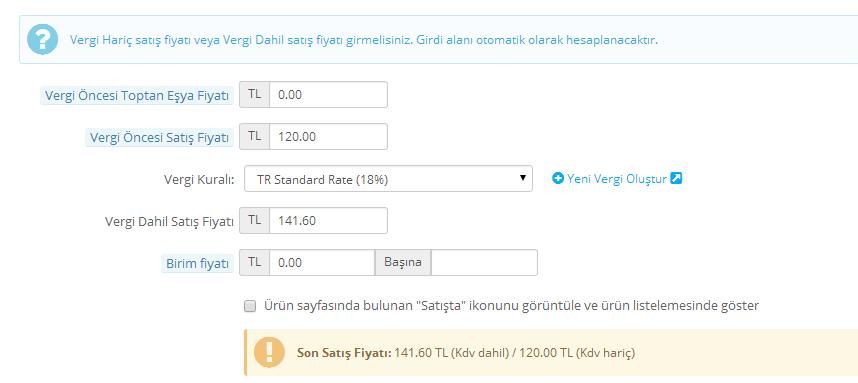
Task: Click the empty field after Başına
Action: [x=484, y=263]
